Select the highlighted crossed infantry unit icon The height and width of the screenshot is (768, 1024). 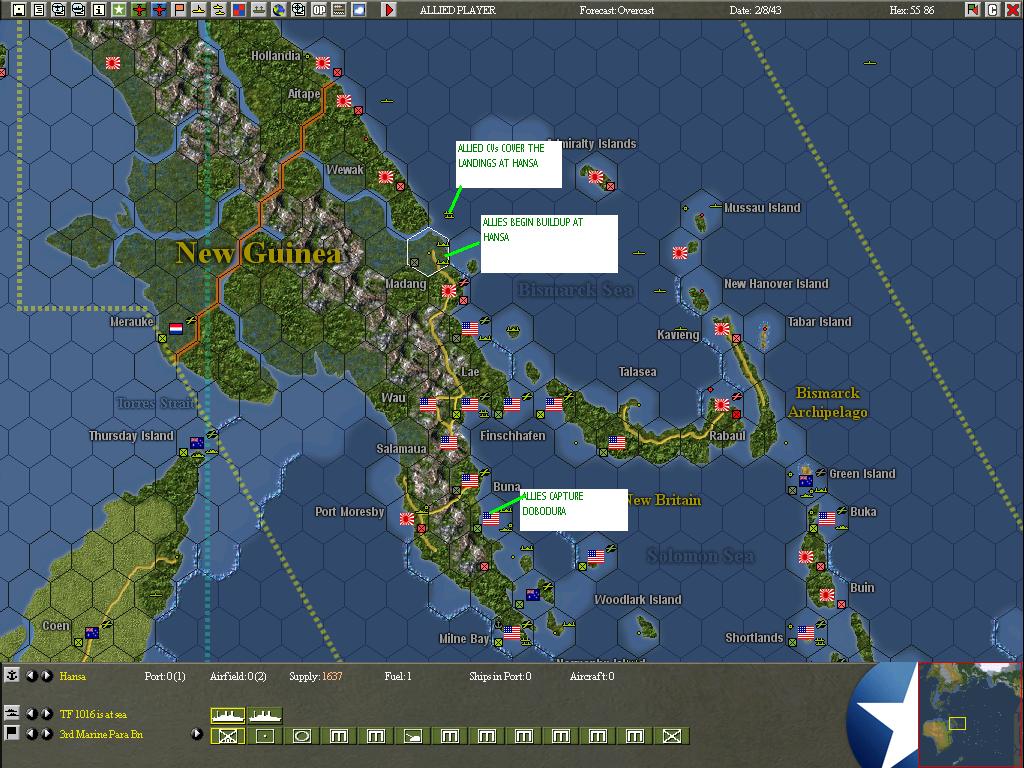pos(228,736)
